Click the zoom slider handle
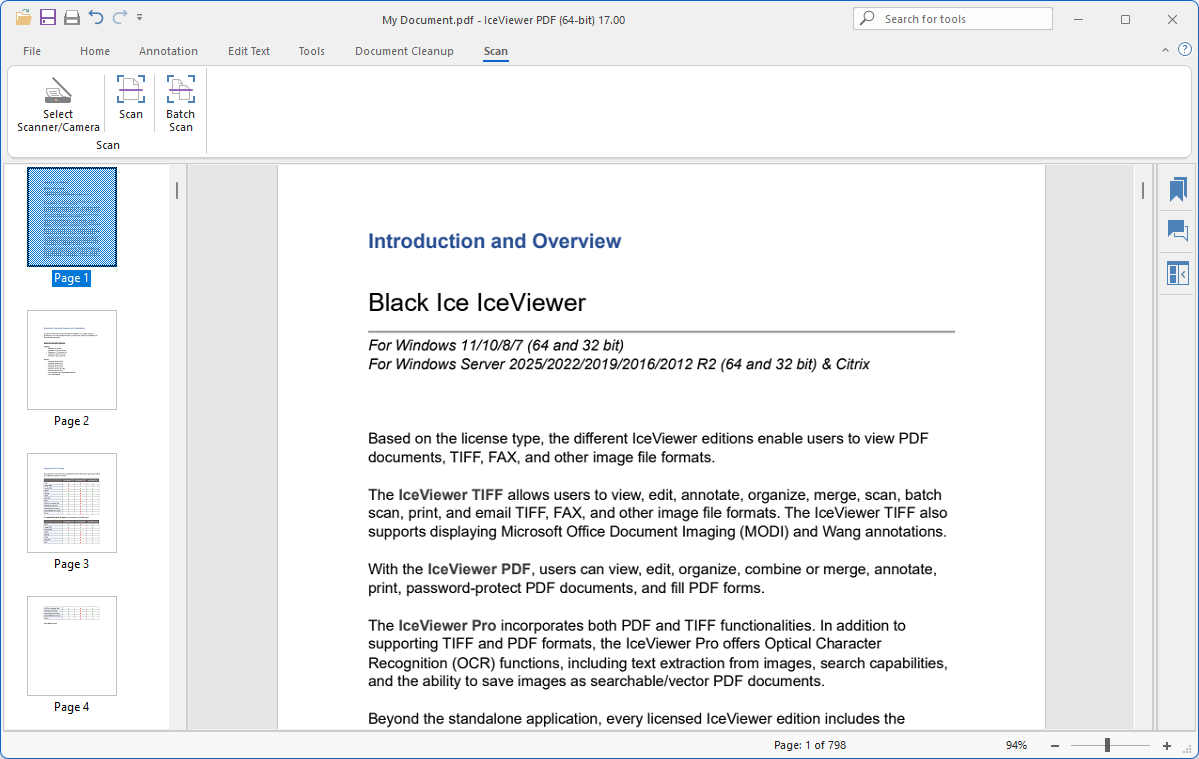 click(x=1107, y=745)
